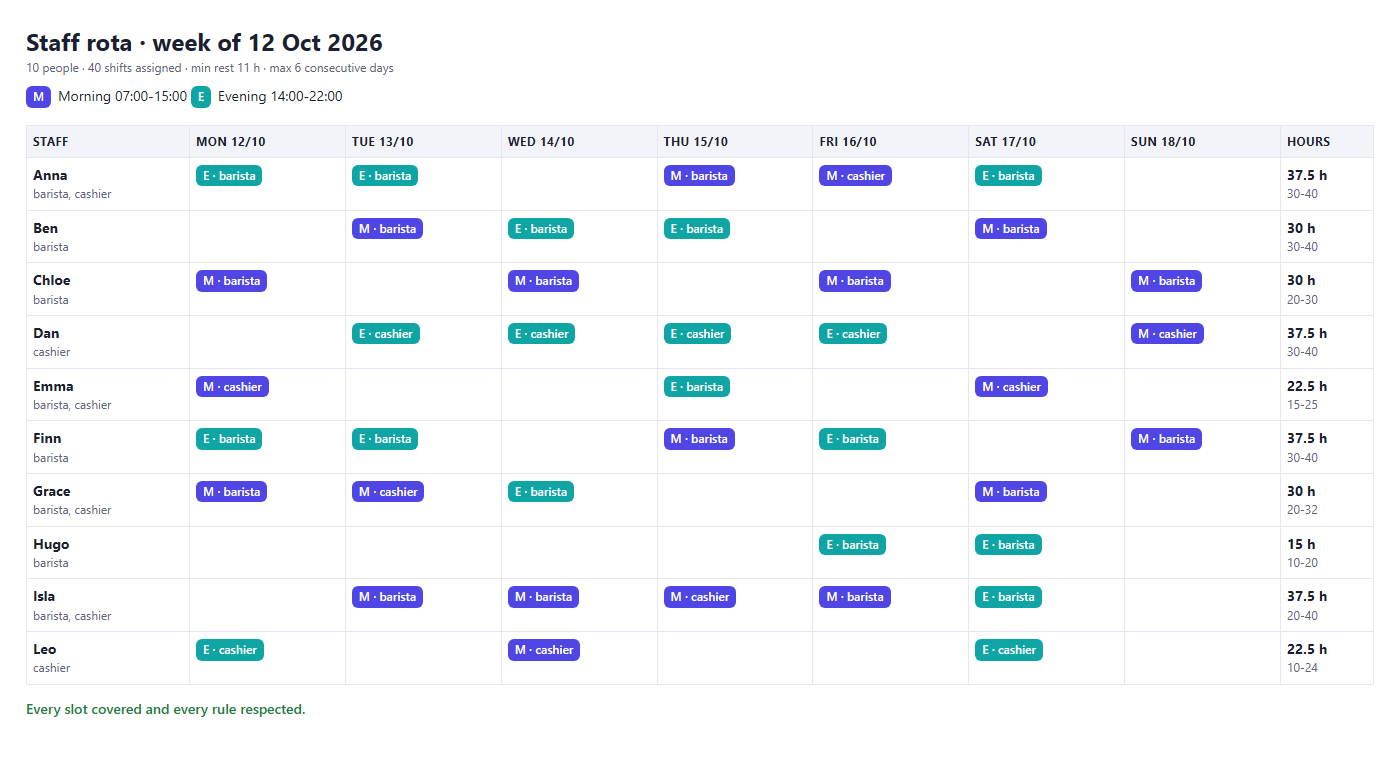This screenshot has width=1400, height=760.
Task: Click the MON 12/10 column header
Action: (267, 142)
